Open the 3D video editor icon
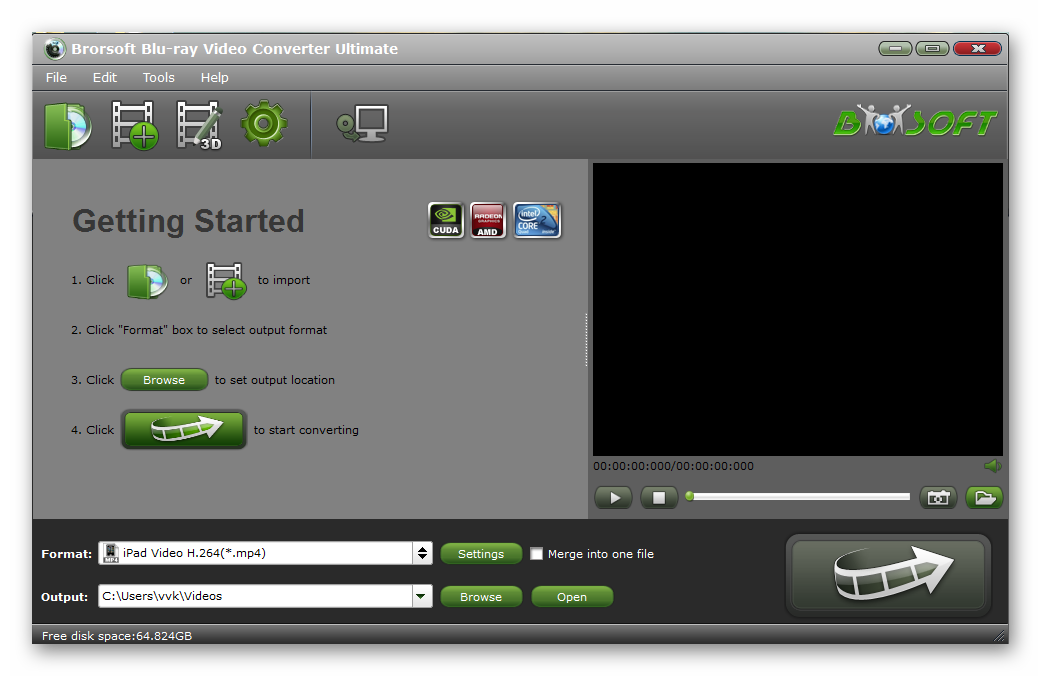 coord(199,126)
